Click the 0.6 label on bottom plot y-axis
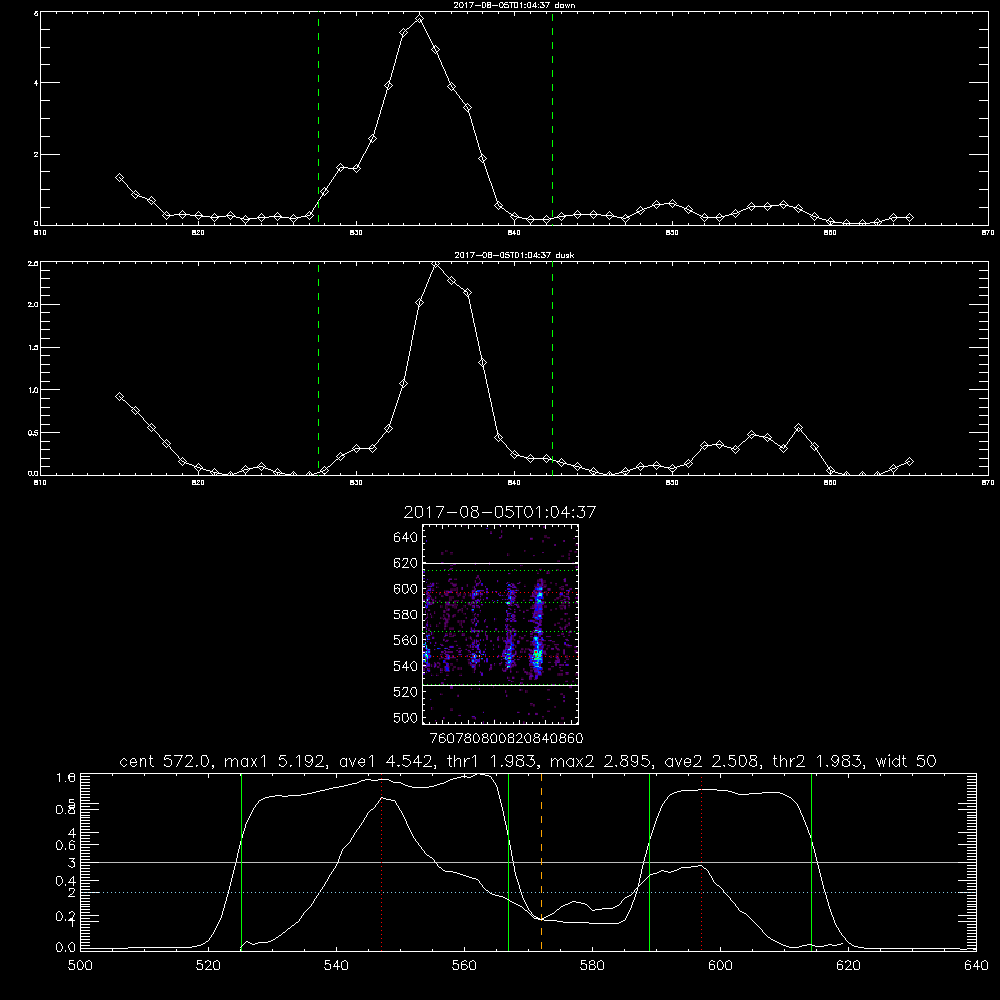Image resolution: width=1000 pixels, height=1000 pixels. coord(66,845)
